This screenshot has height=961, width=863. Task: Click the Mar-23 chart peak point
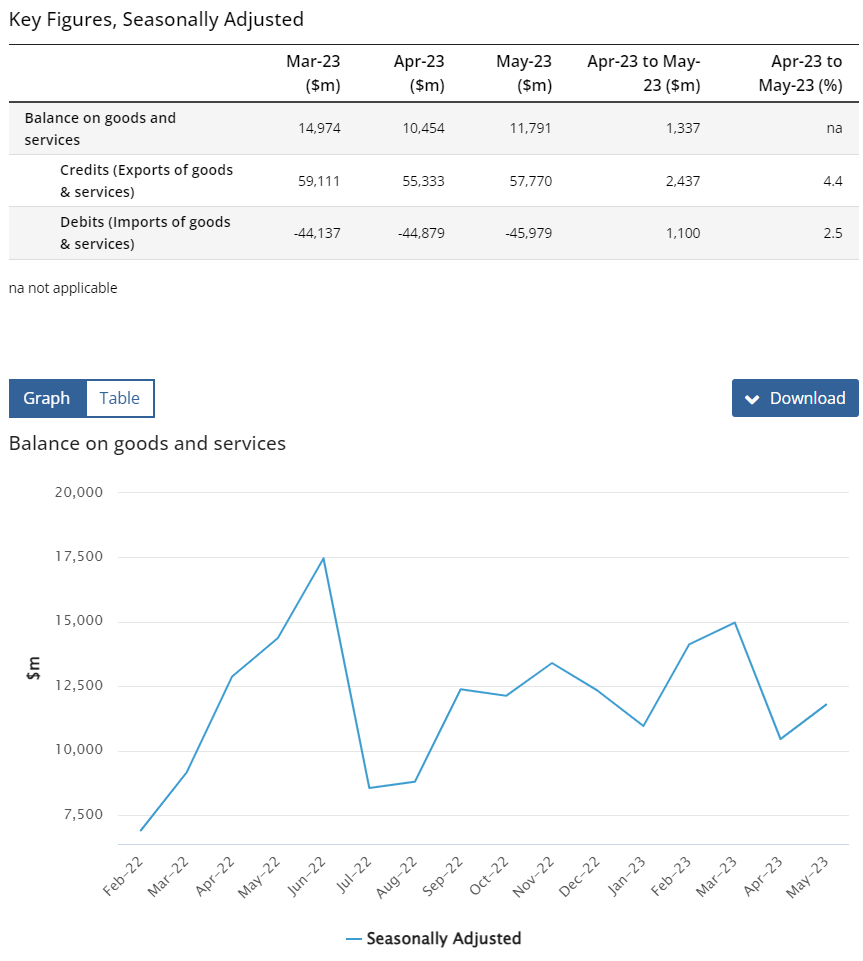(x=735, y=623)
